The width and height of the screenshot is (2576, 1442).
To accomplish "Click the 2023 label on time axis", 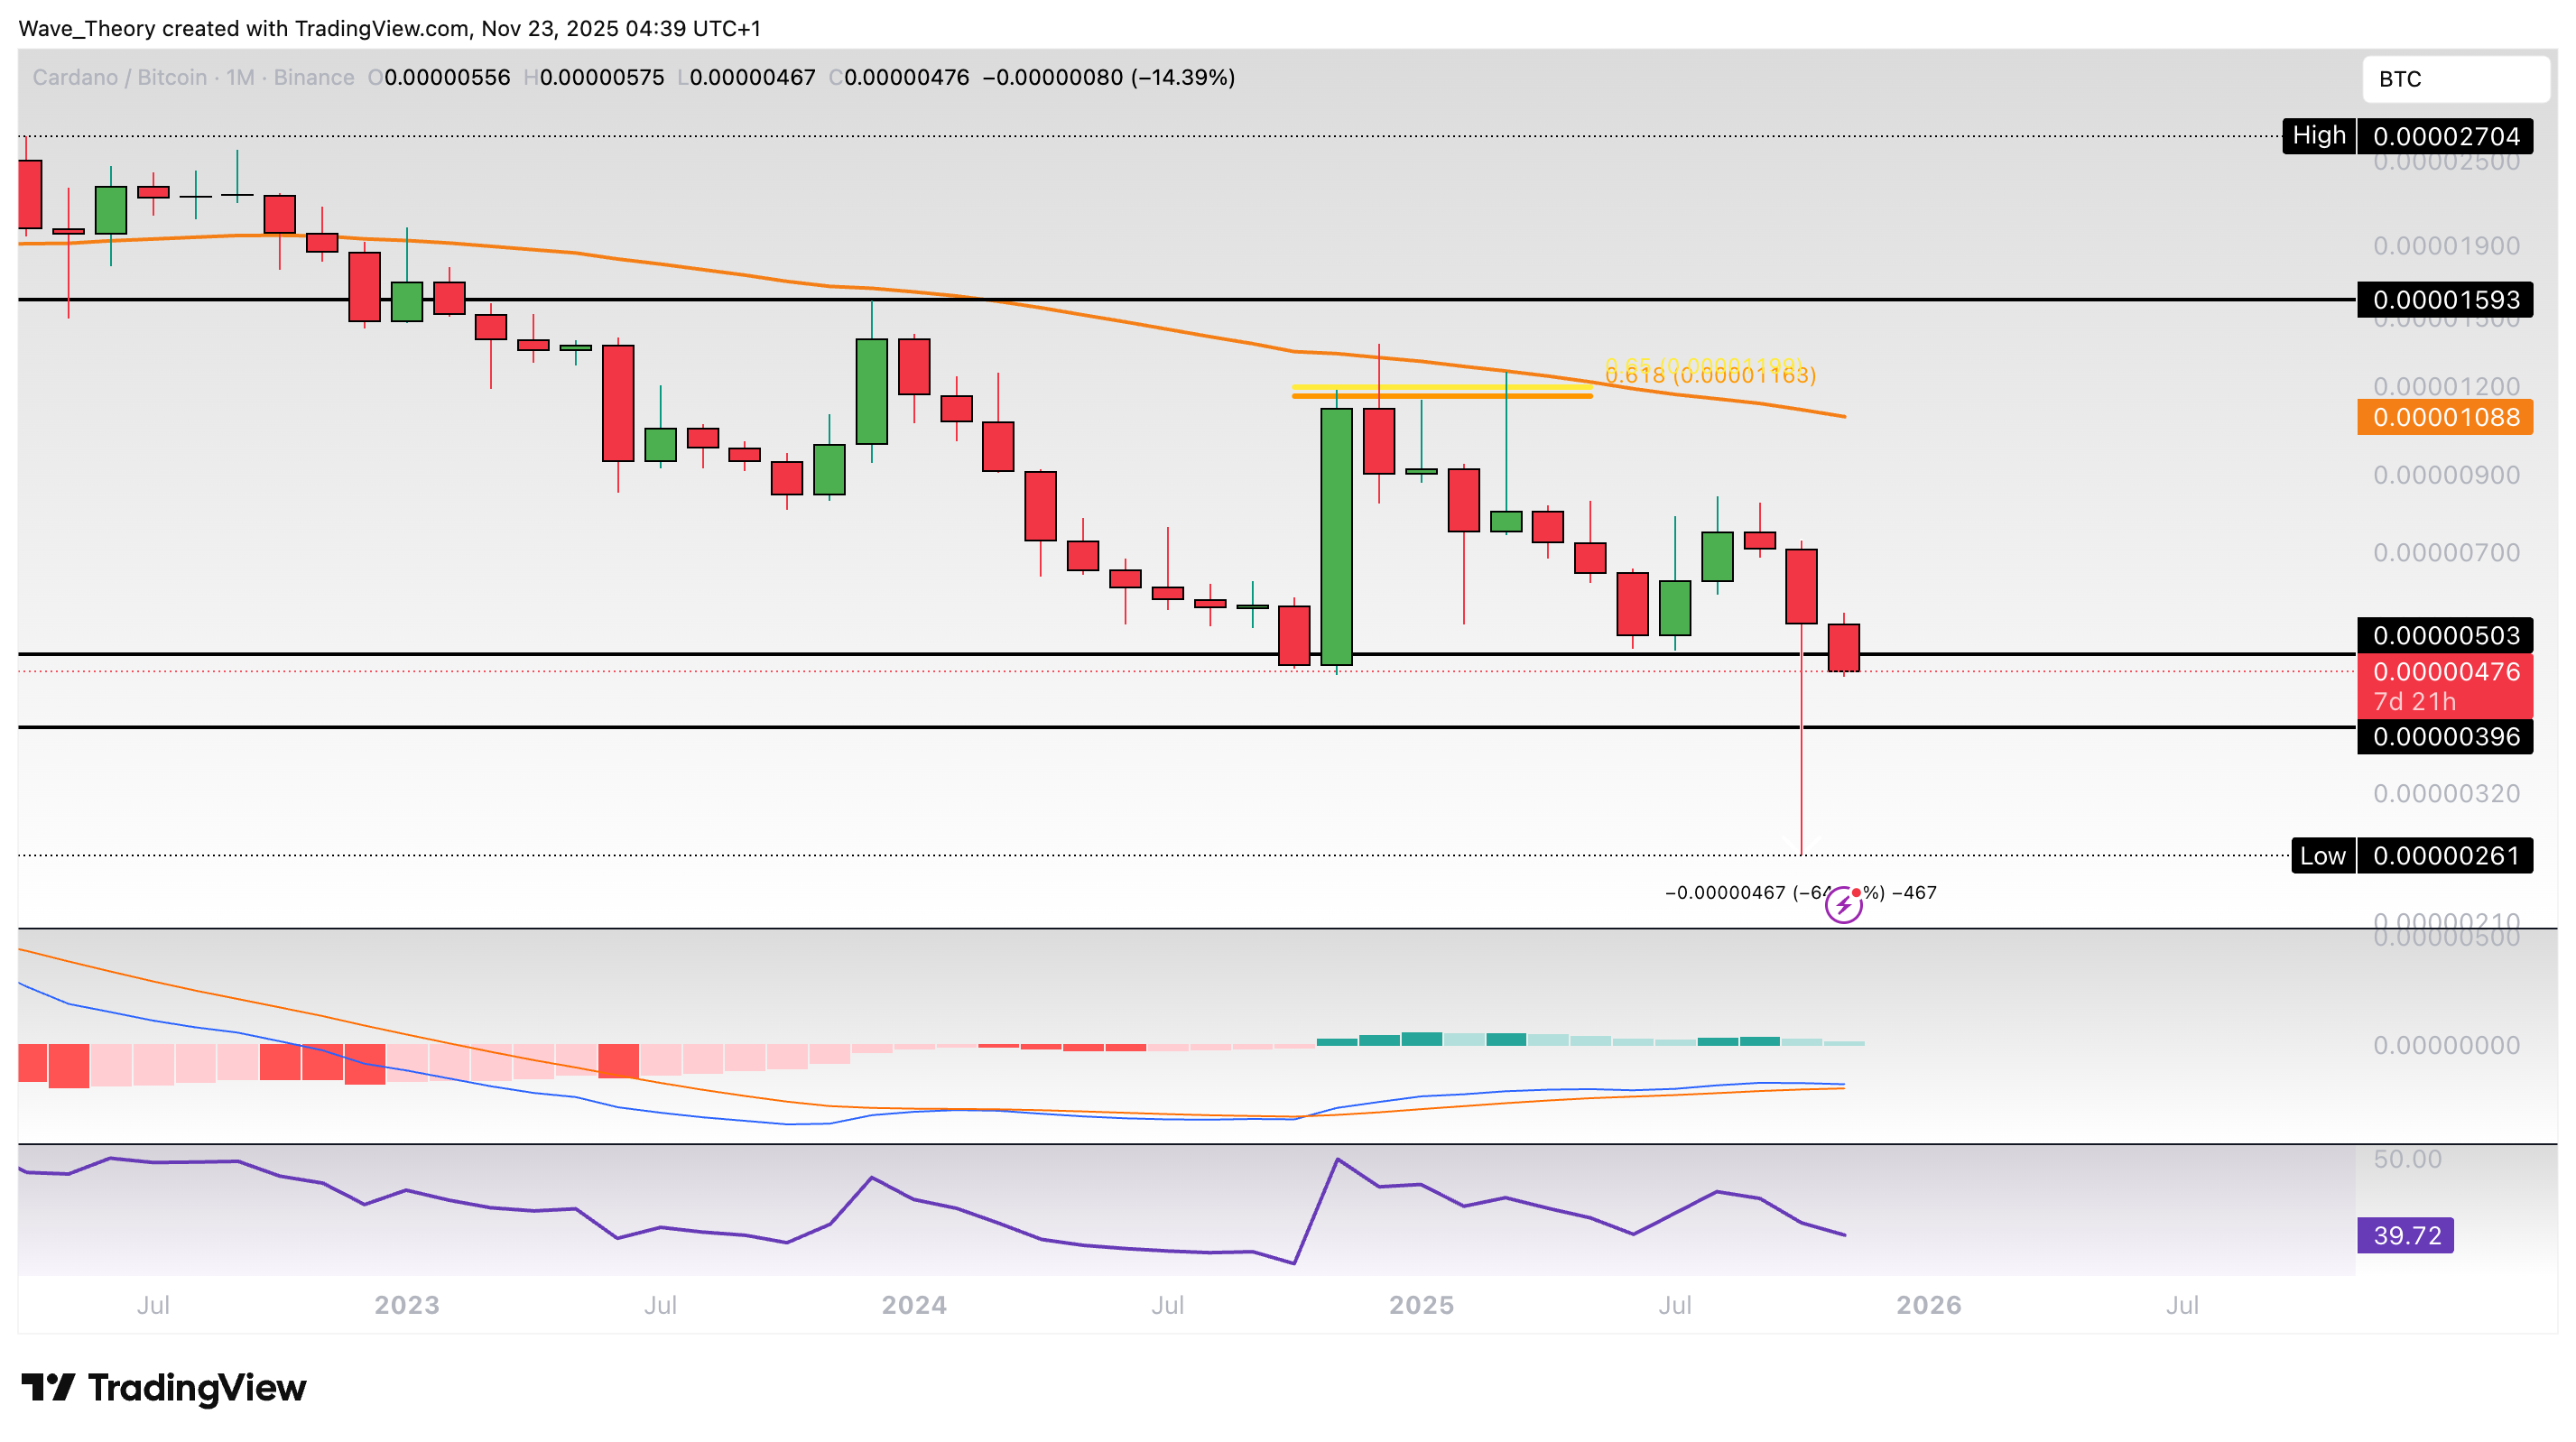I will pos(406,1306).
